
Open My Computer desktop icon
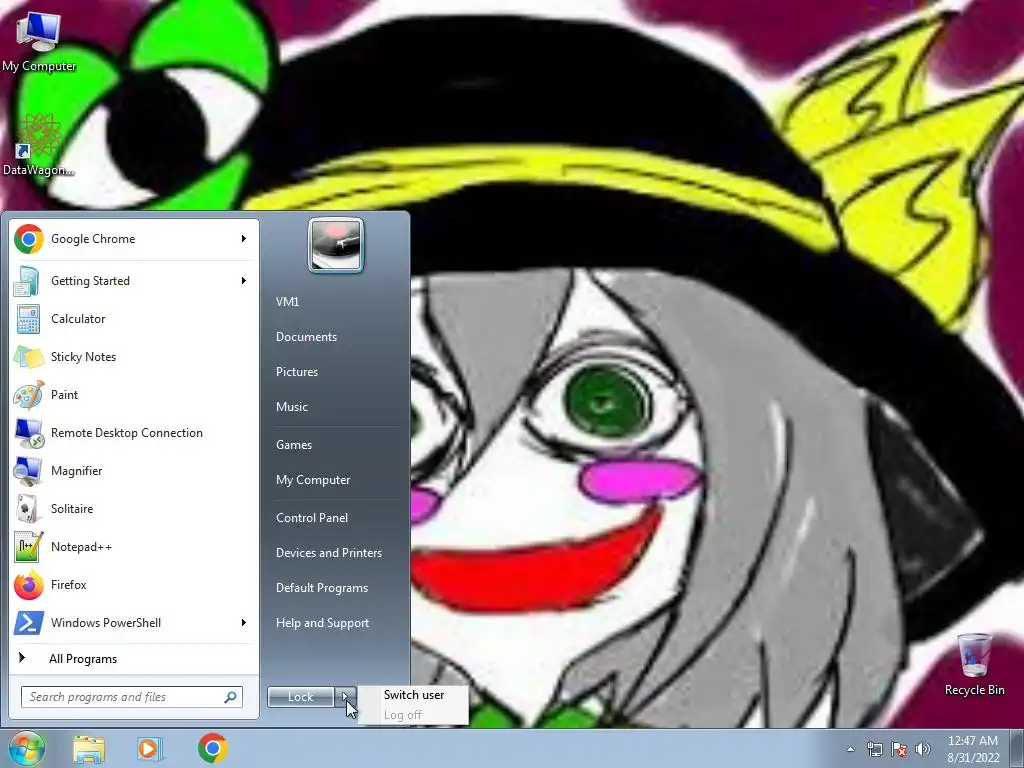tap(39, 40)
